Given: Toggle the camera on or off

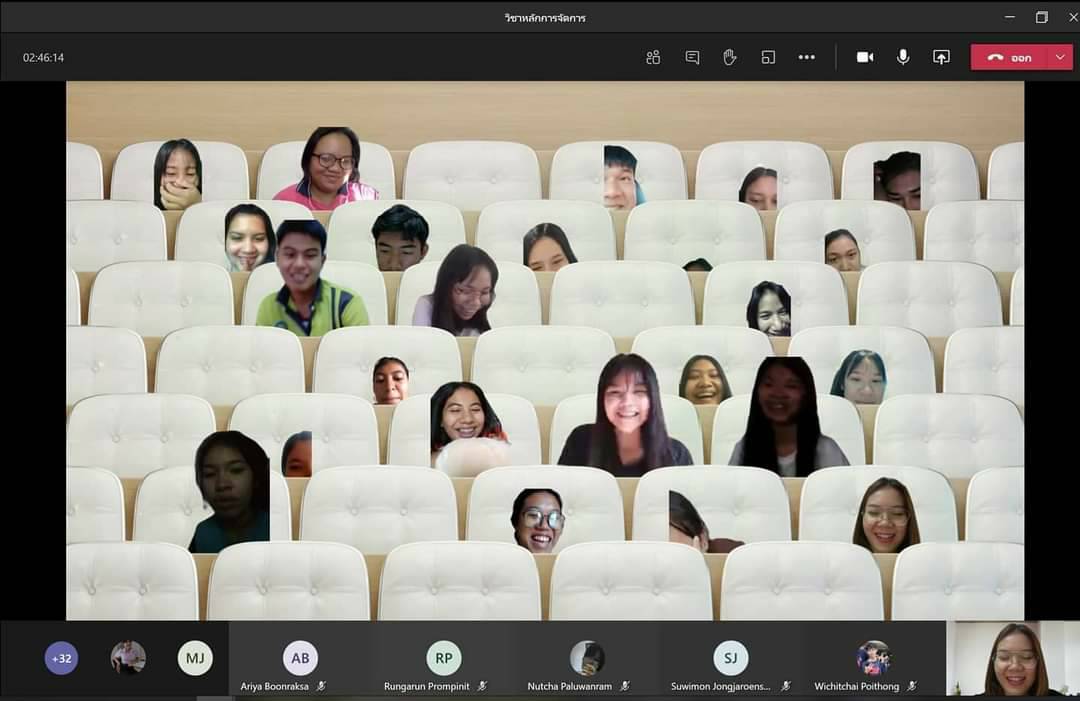Looking at the screenshot, I should point(865,58).
